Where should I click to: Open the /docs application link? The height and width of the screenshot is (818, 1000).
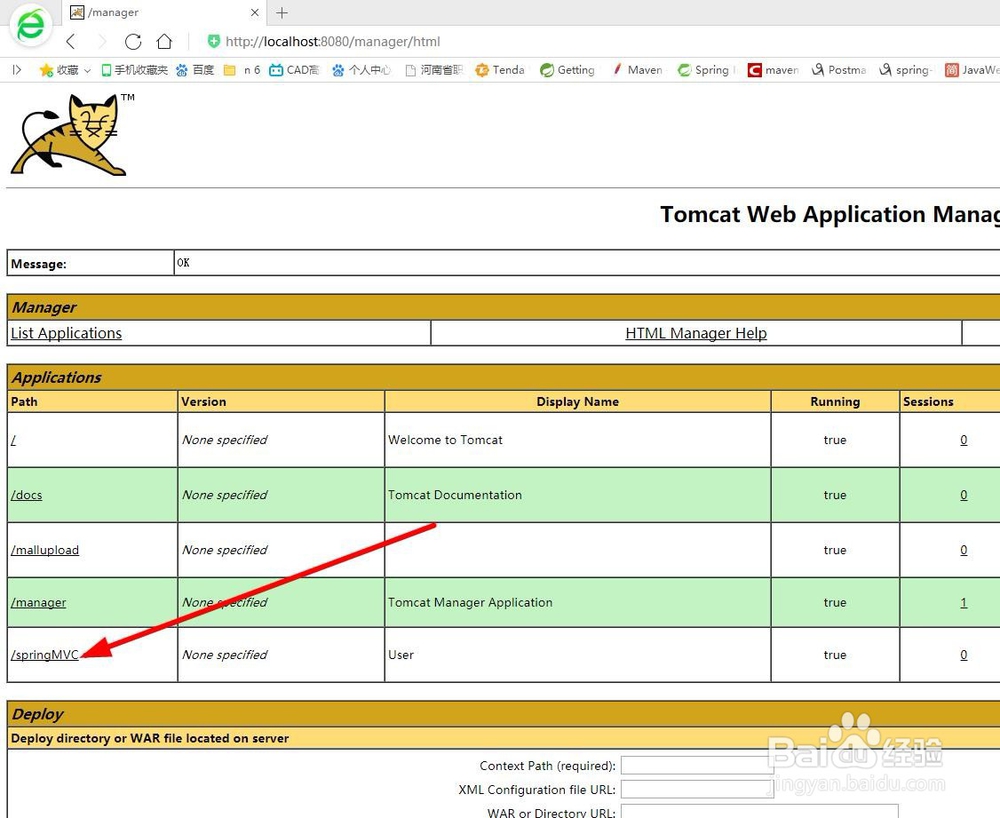click(x=26, y=495)
